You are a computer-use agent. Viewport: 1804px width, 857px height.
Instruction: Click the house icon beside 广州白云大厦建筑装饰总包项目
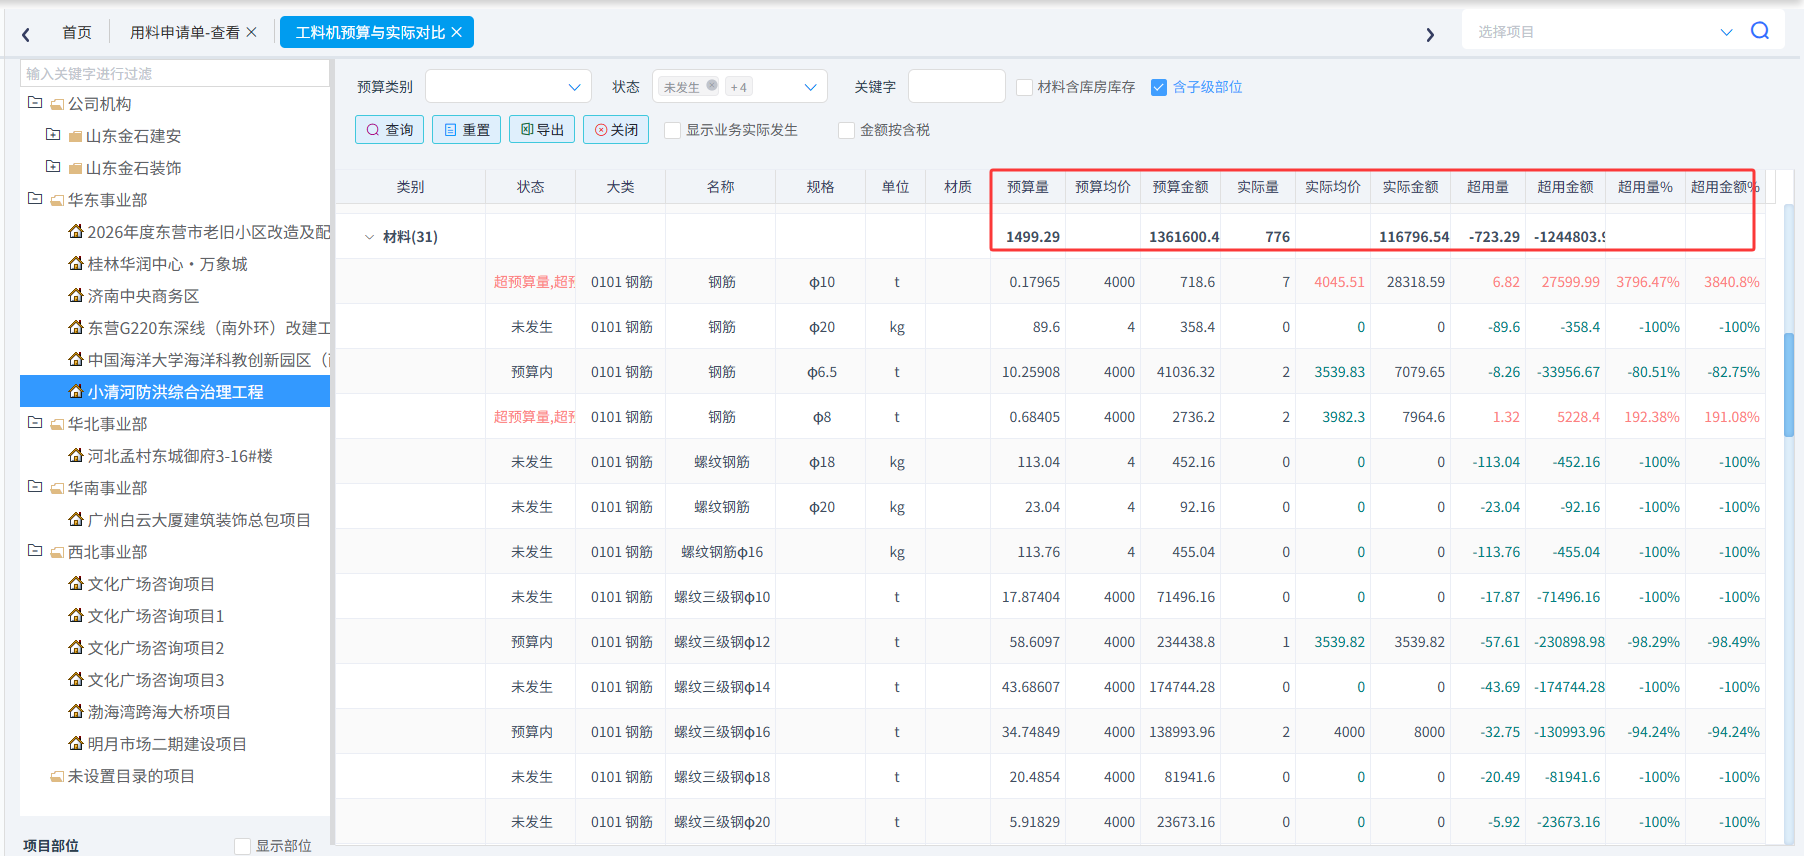[76, 519]
